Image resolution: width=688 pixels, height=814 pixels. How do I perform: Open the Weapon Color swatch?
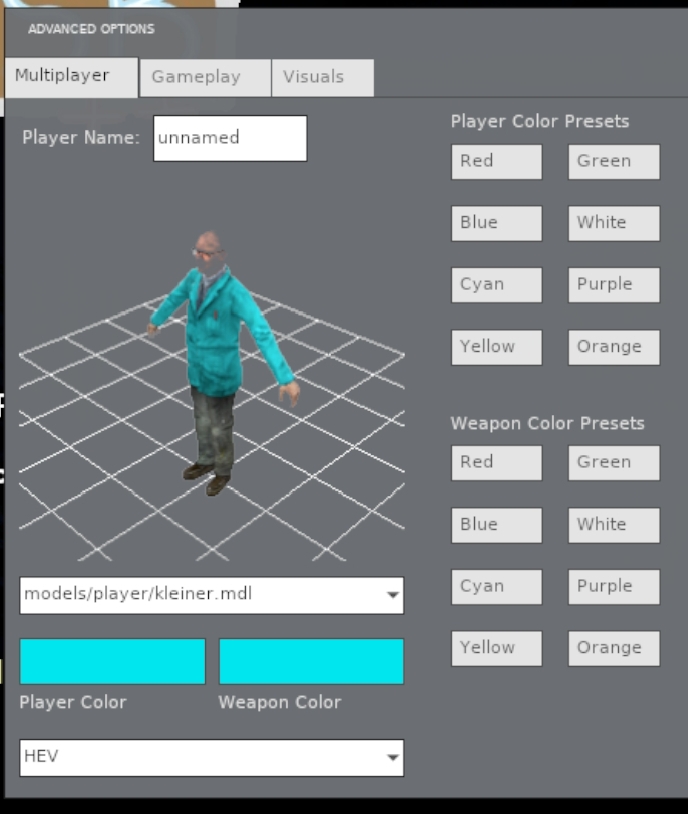[x=311, y=662]
